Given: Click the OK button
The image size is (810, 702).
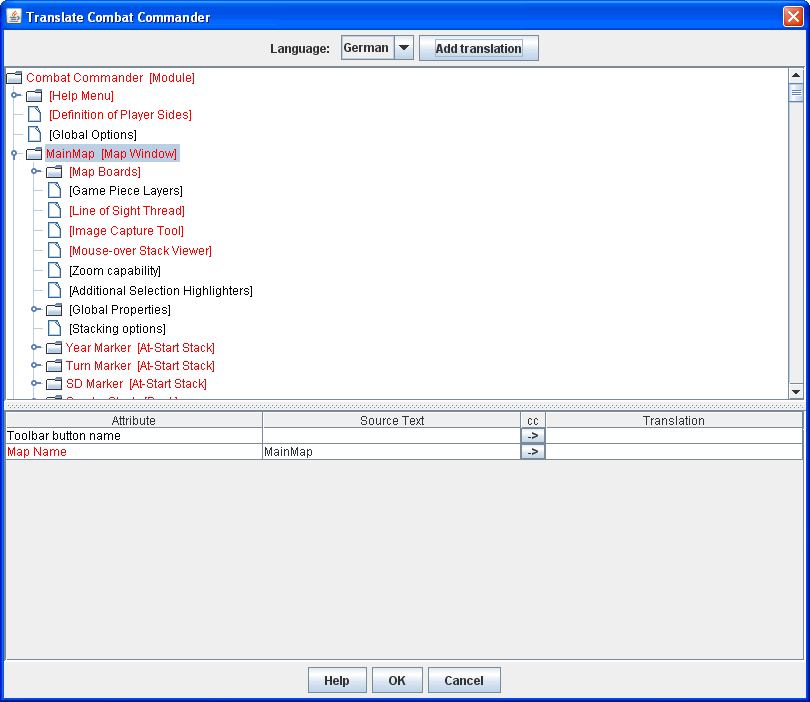Looking at the screenshot, I should pos(397,679).
